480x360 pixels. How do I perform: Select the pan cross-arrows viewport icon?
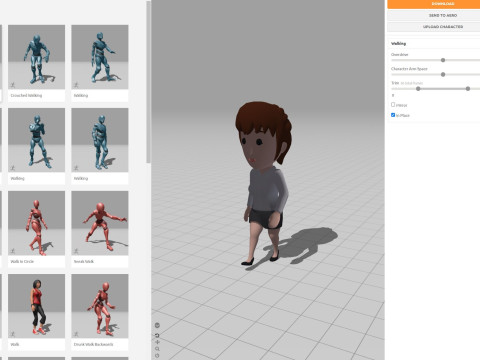[x=157, y=342]
